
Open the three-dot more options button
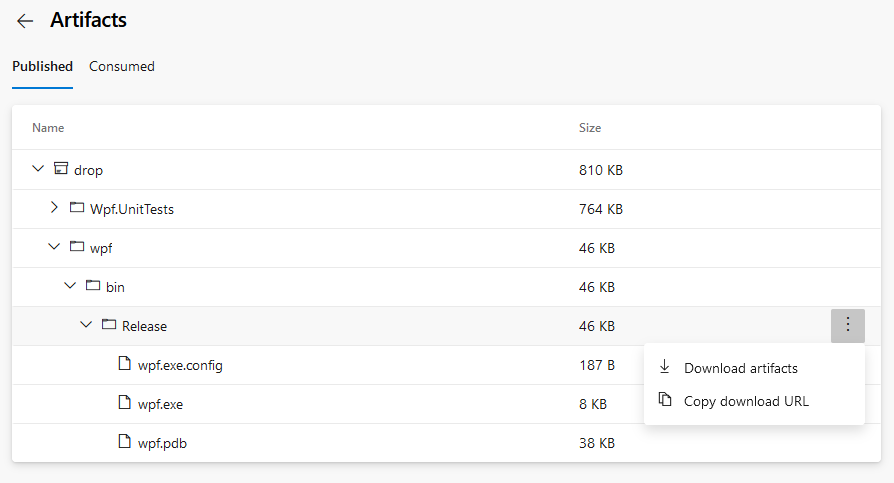(848, 326)
